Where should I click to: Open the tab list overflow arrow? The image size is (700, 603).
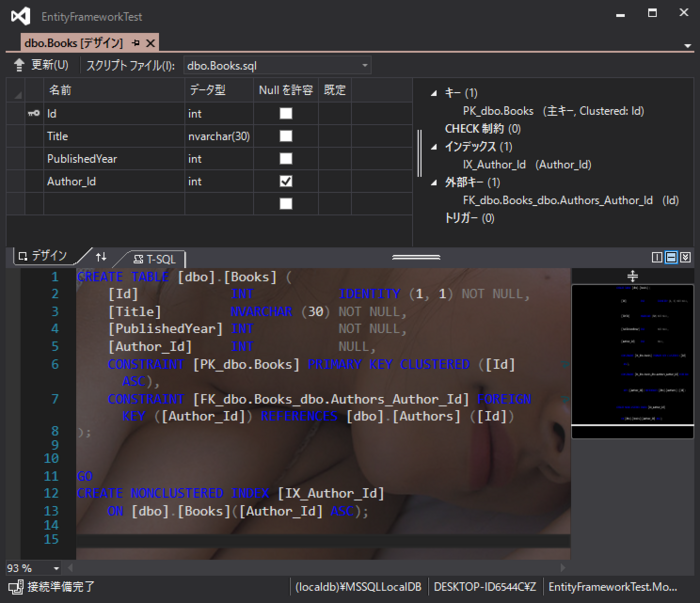pos(688,46)
